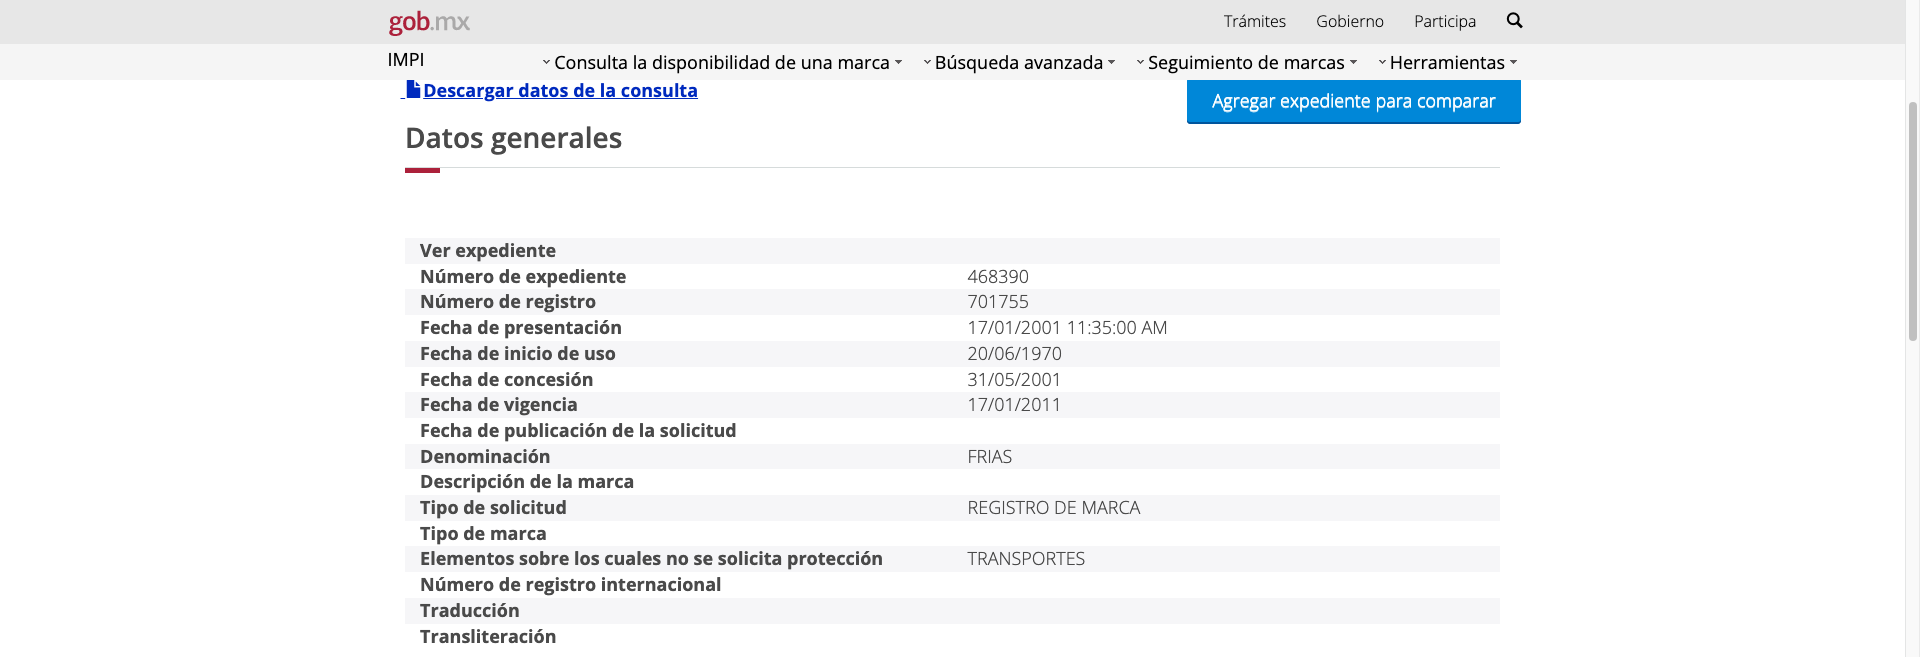Viewport: 1920px width, 657px height.
Task: Click the Datos generales heading
Action: click(513, 138)
